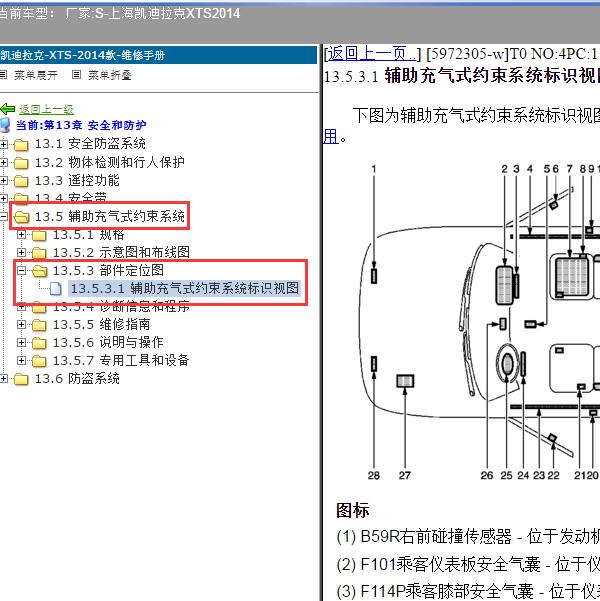Click the 凯迪拉克-XTS-2014款-维修手册 title bar

pos(158,55)
